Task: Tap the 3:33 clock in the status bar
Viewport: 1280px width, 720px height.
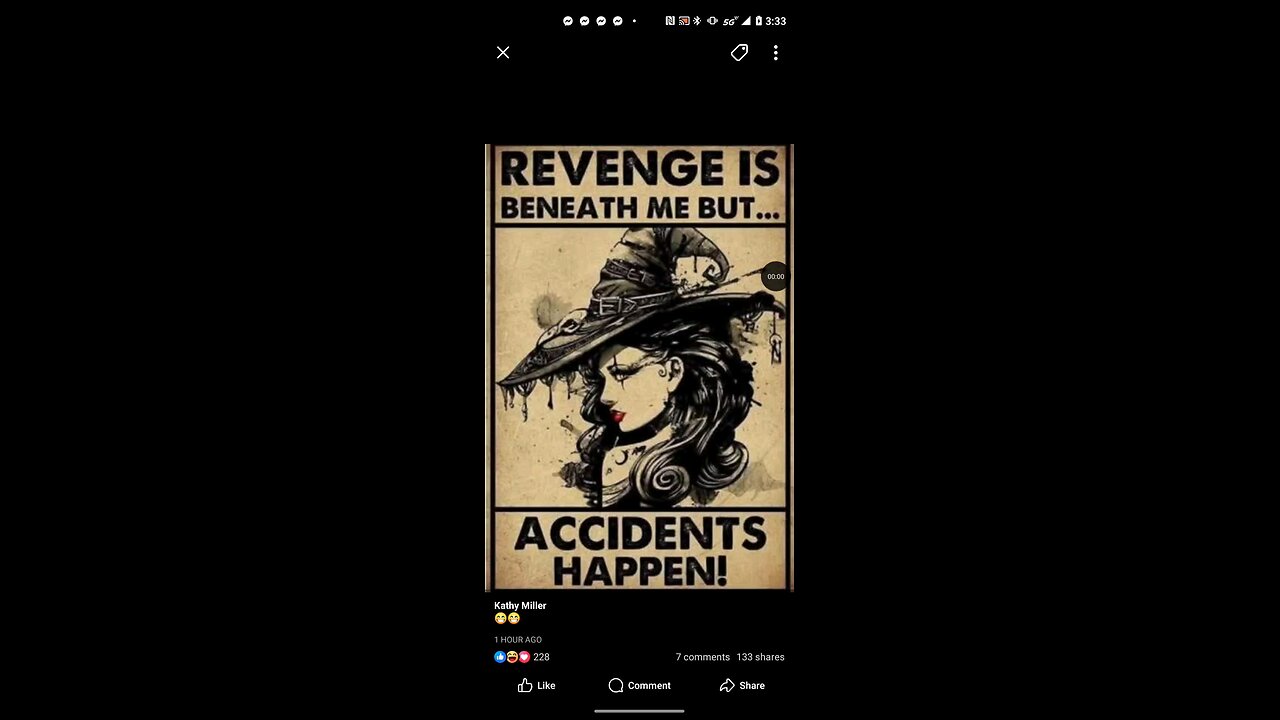Action: click(x=776, y=20)
